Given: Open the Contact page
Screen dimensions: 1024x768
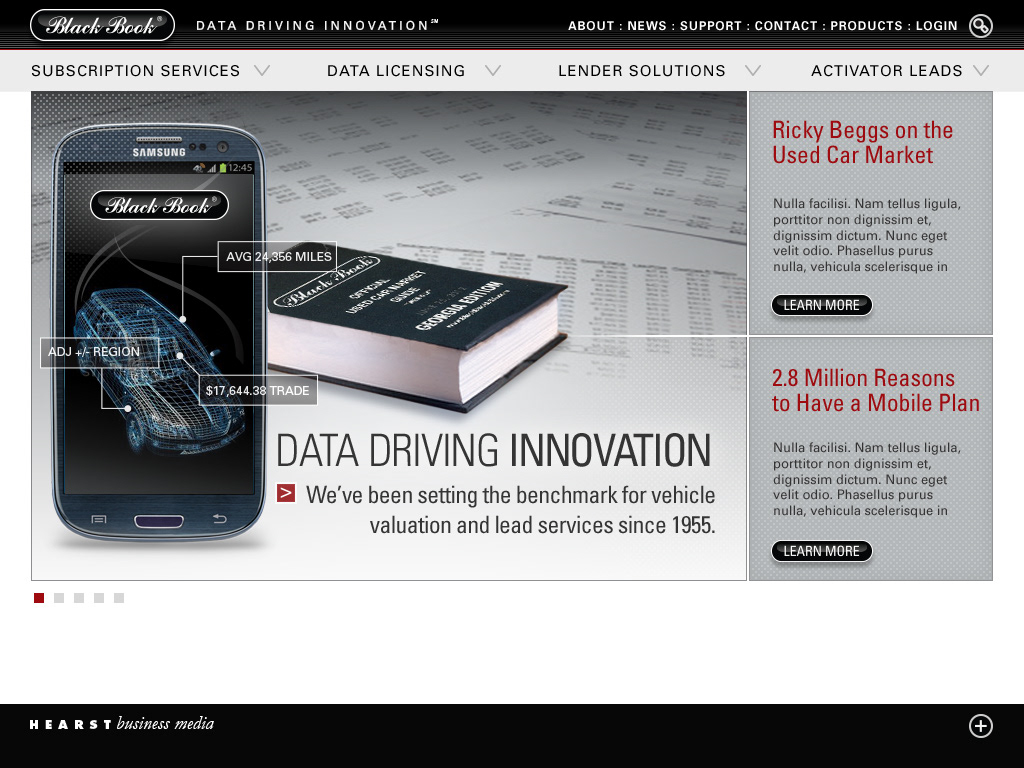Looking at the screenshot, I should tap(786, 26).
